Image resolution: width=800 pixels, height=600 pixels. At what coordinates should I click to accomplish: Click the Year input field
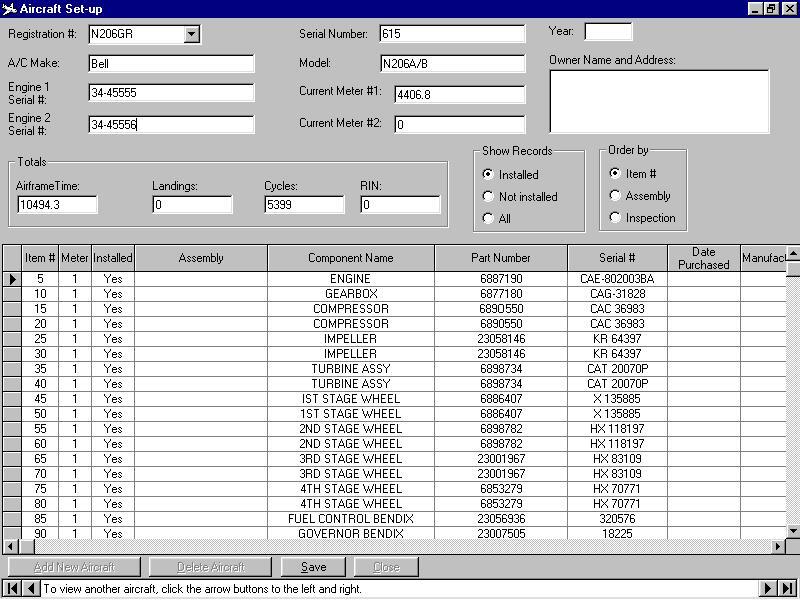(608, 32)
